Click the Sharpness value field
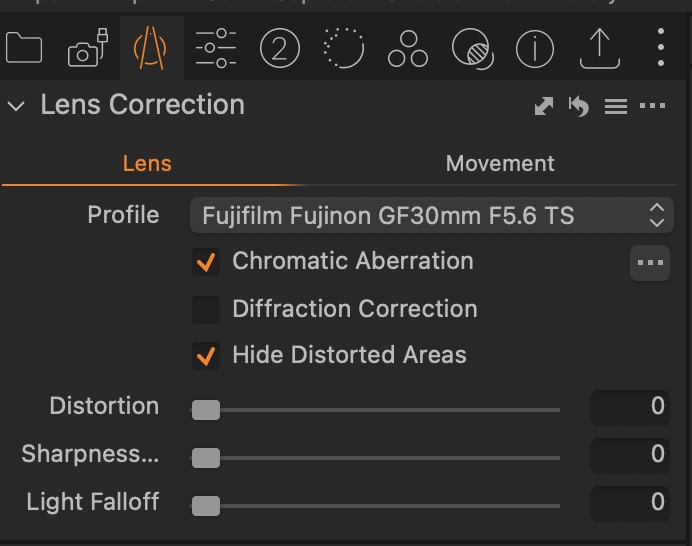The height and width of the screenshot is (546, 692). (x=630, y=455)
